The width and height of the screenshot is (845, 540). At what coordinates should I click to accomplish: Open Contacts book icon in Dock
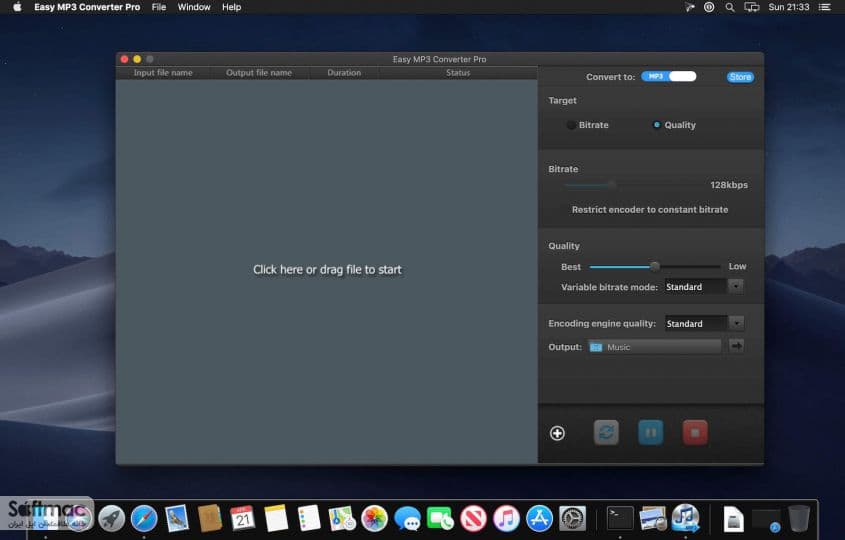coord(210,519)
